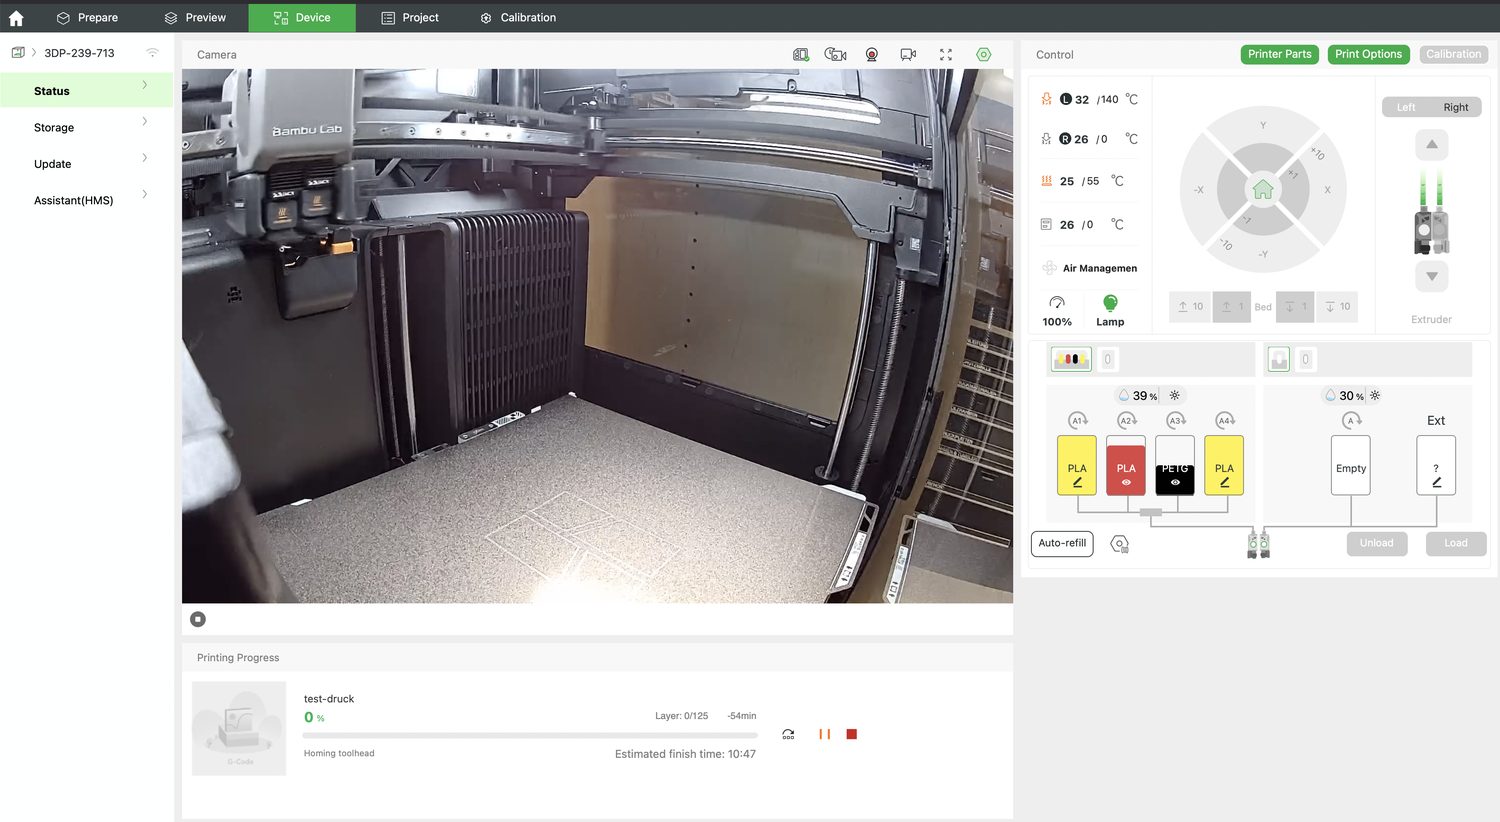Click the Printer Parts button

coord(1279,54)
